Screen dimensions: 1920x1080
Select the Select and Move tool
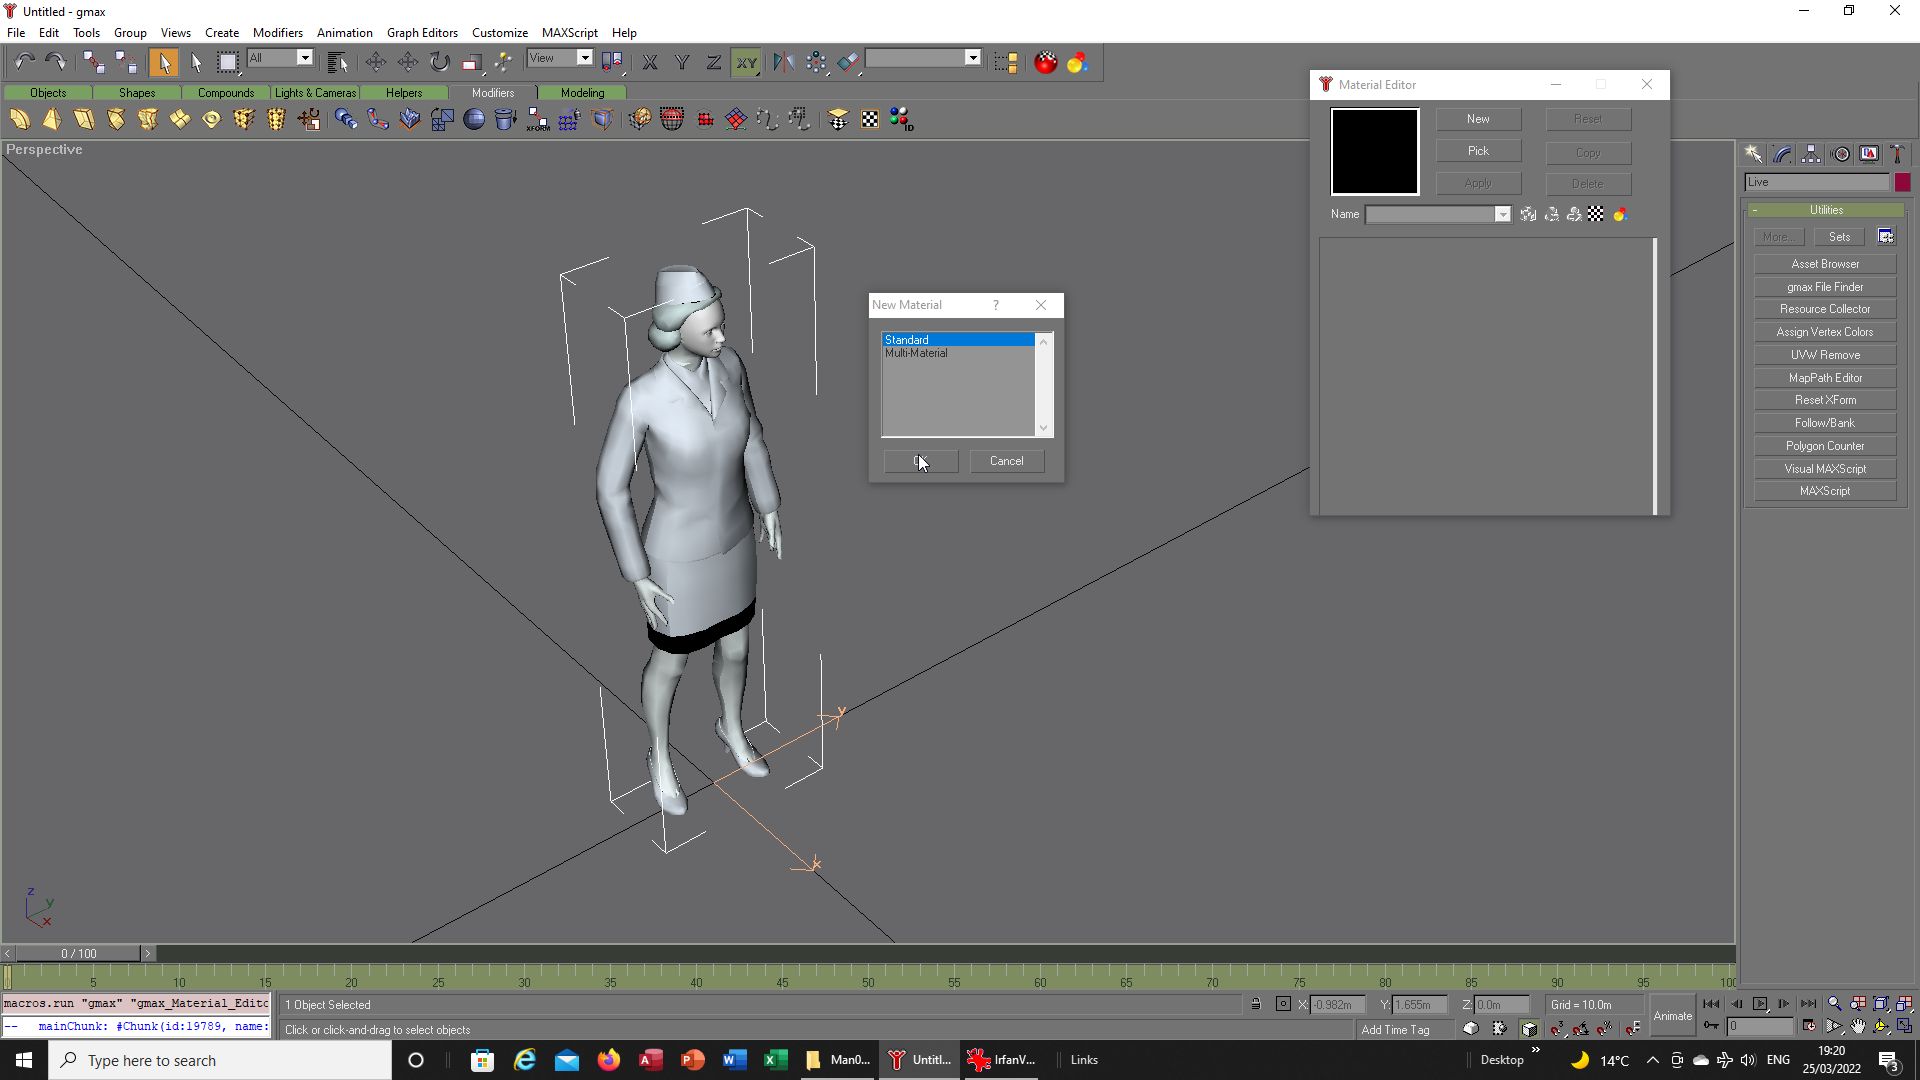click(376, 62)
